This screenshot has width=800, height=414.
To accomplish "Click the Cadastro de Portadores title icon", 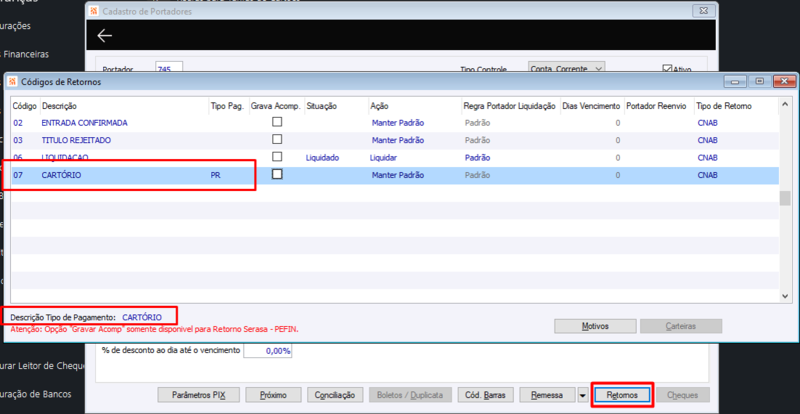I will pos(94,11).
